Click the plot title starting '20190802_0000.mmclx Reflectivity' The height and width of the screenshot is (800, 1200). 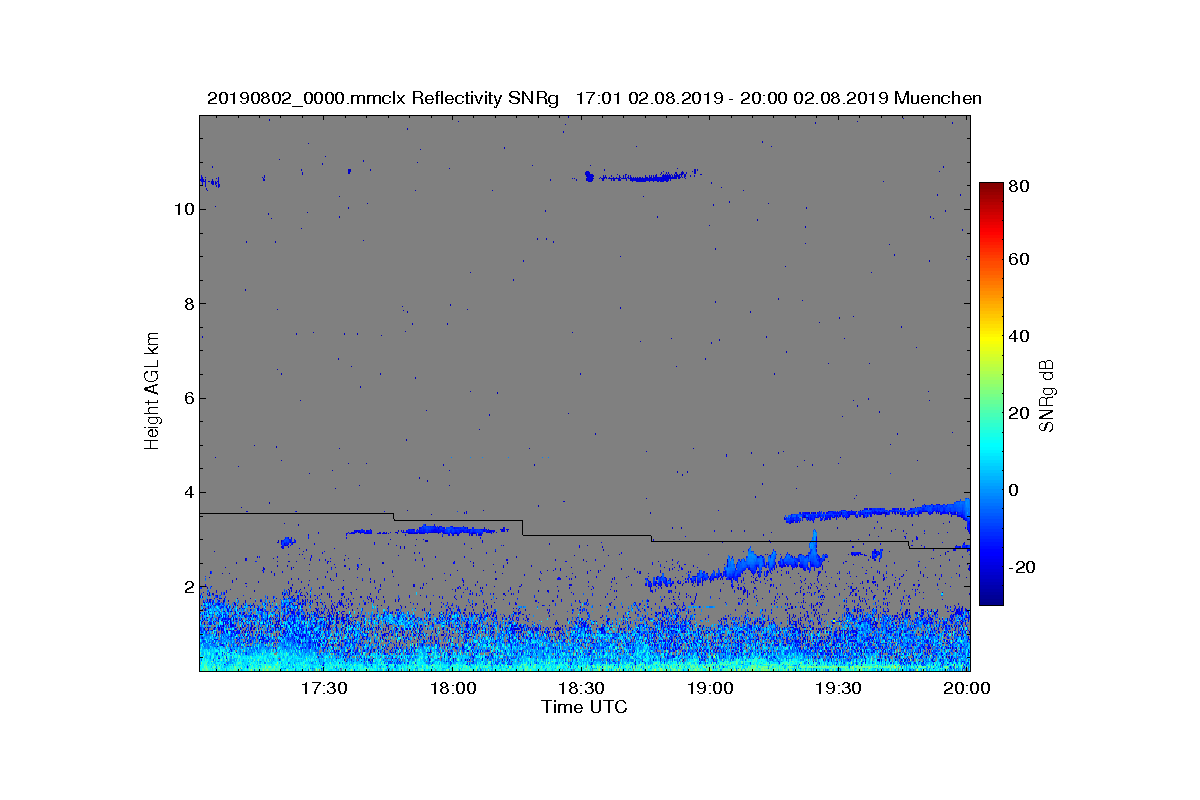point(594,98)
